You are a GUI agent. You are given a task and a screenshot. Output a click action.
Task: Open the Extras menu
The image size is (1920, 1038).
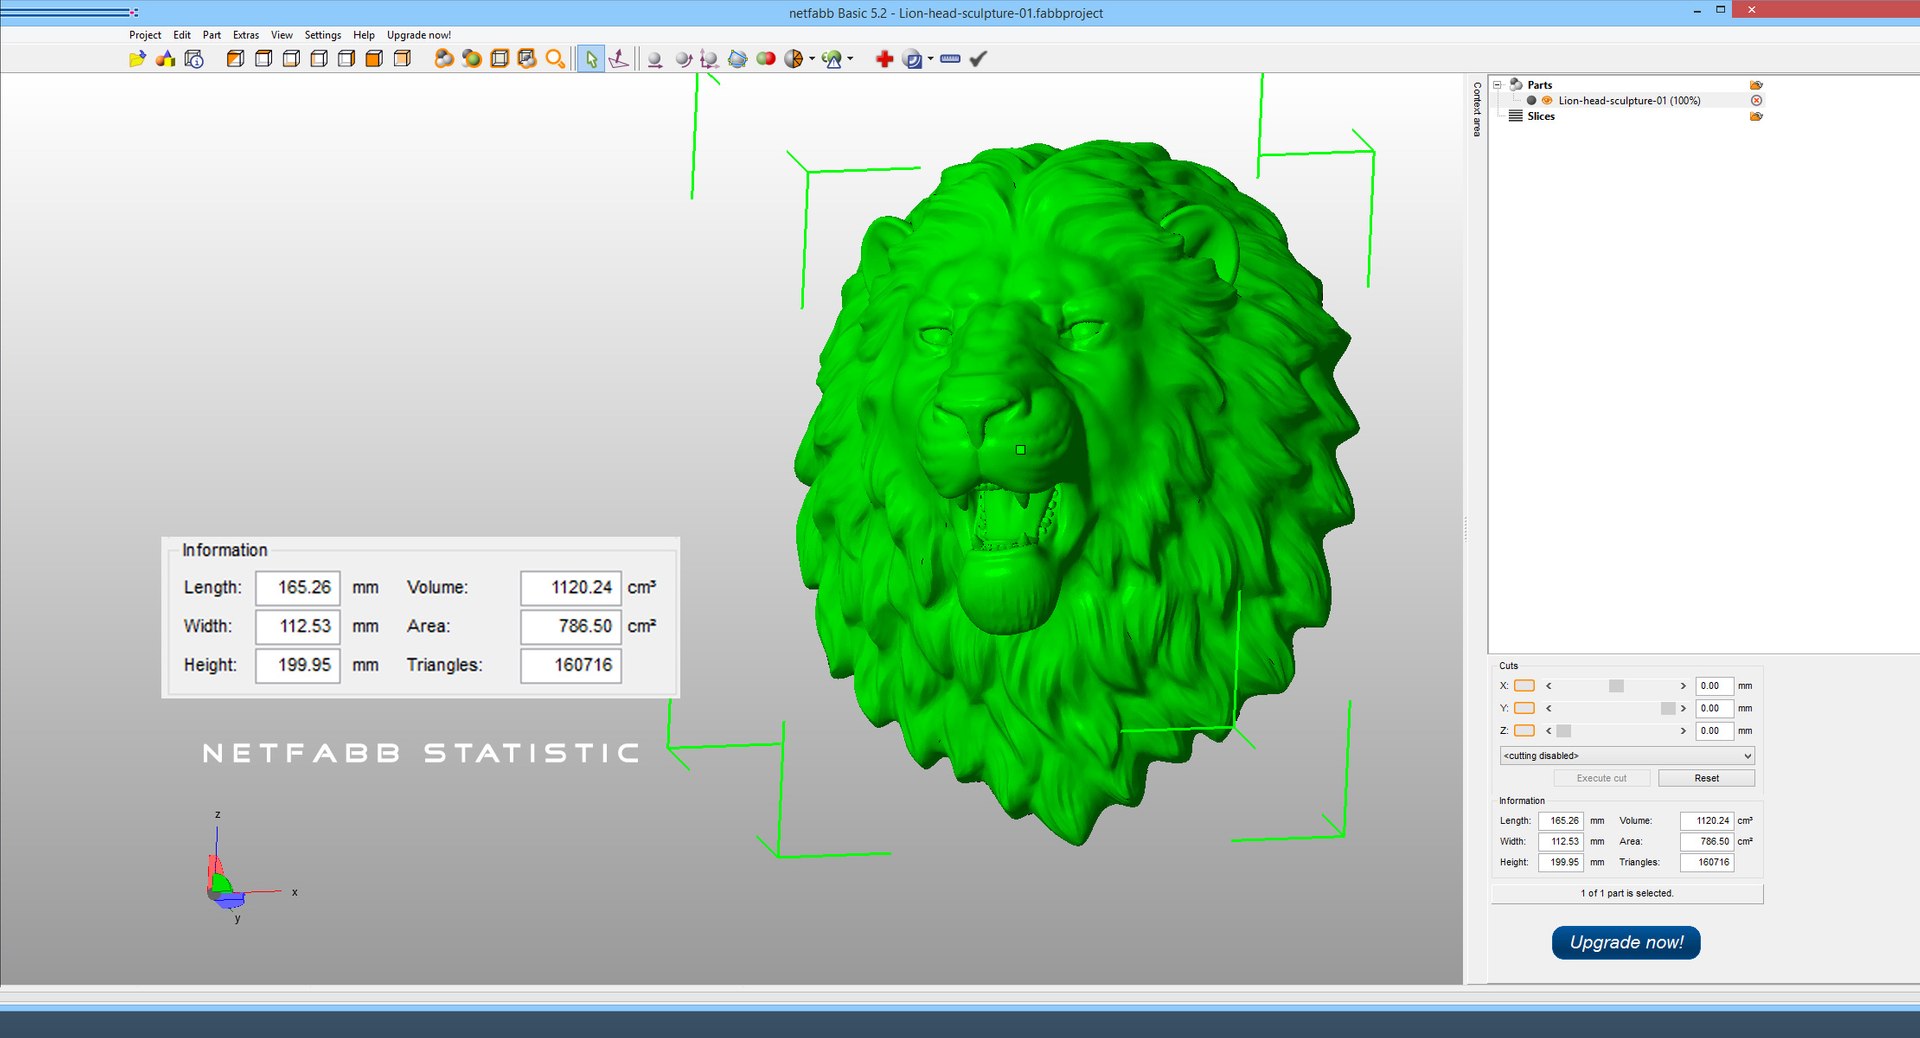click(246, 35)
